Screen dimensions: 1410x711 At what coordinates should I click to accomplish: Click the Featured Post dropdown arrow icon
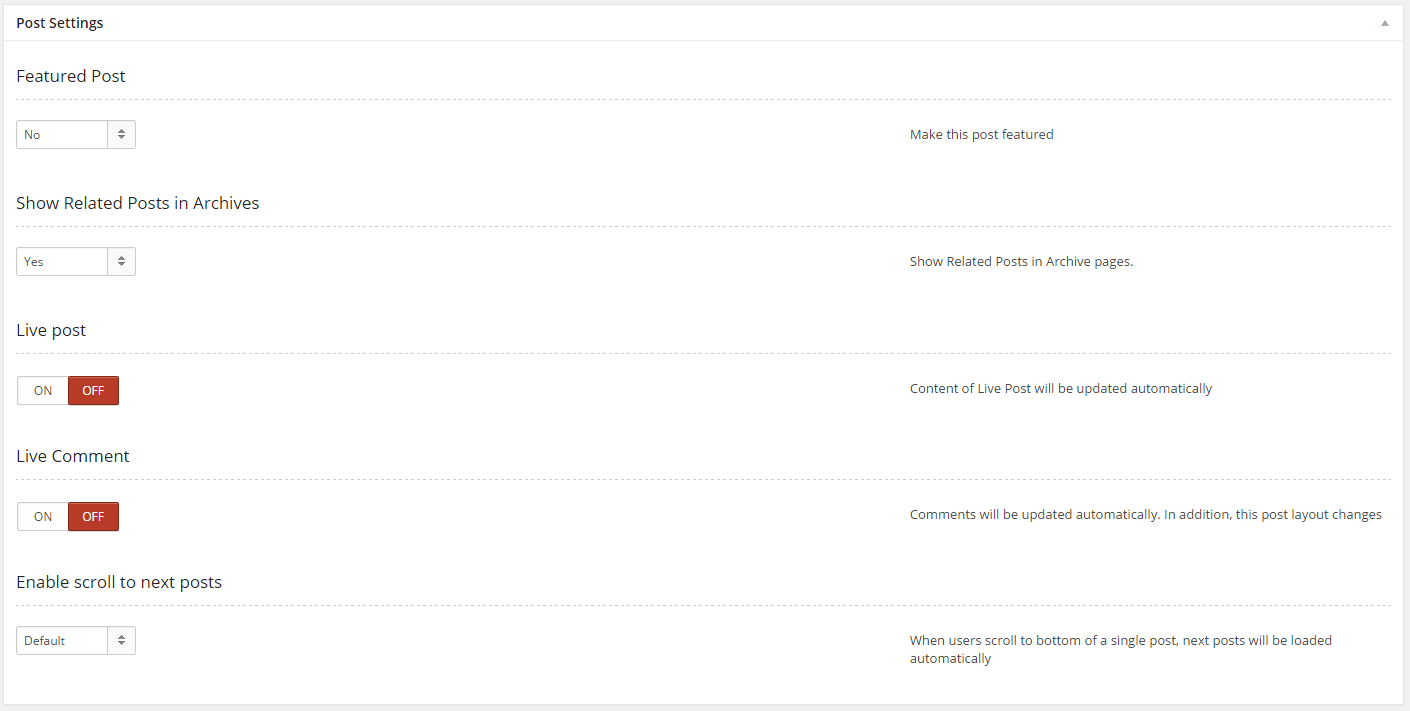point(121,135)
